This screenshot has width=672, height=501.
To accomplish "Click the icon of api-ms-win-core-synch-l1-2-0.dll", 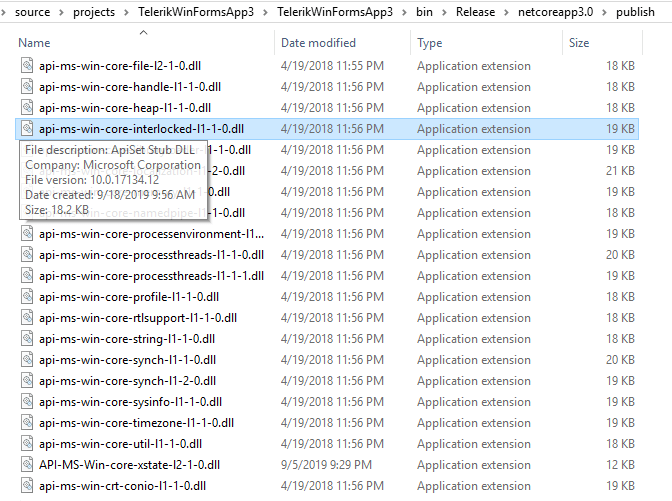I will 27,381.
